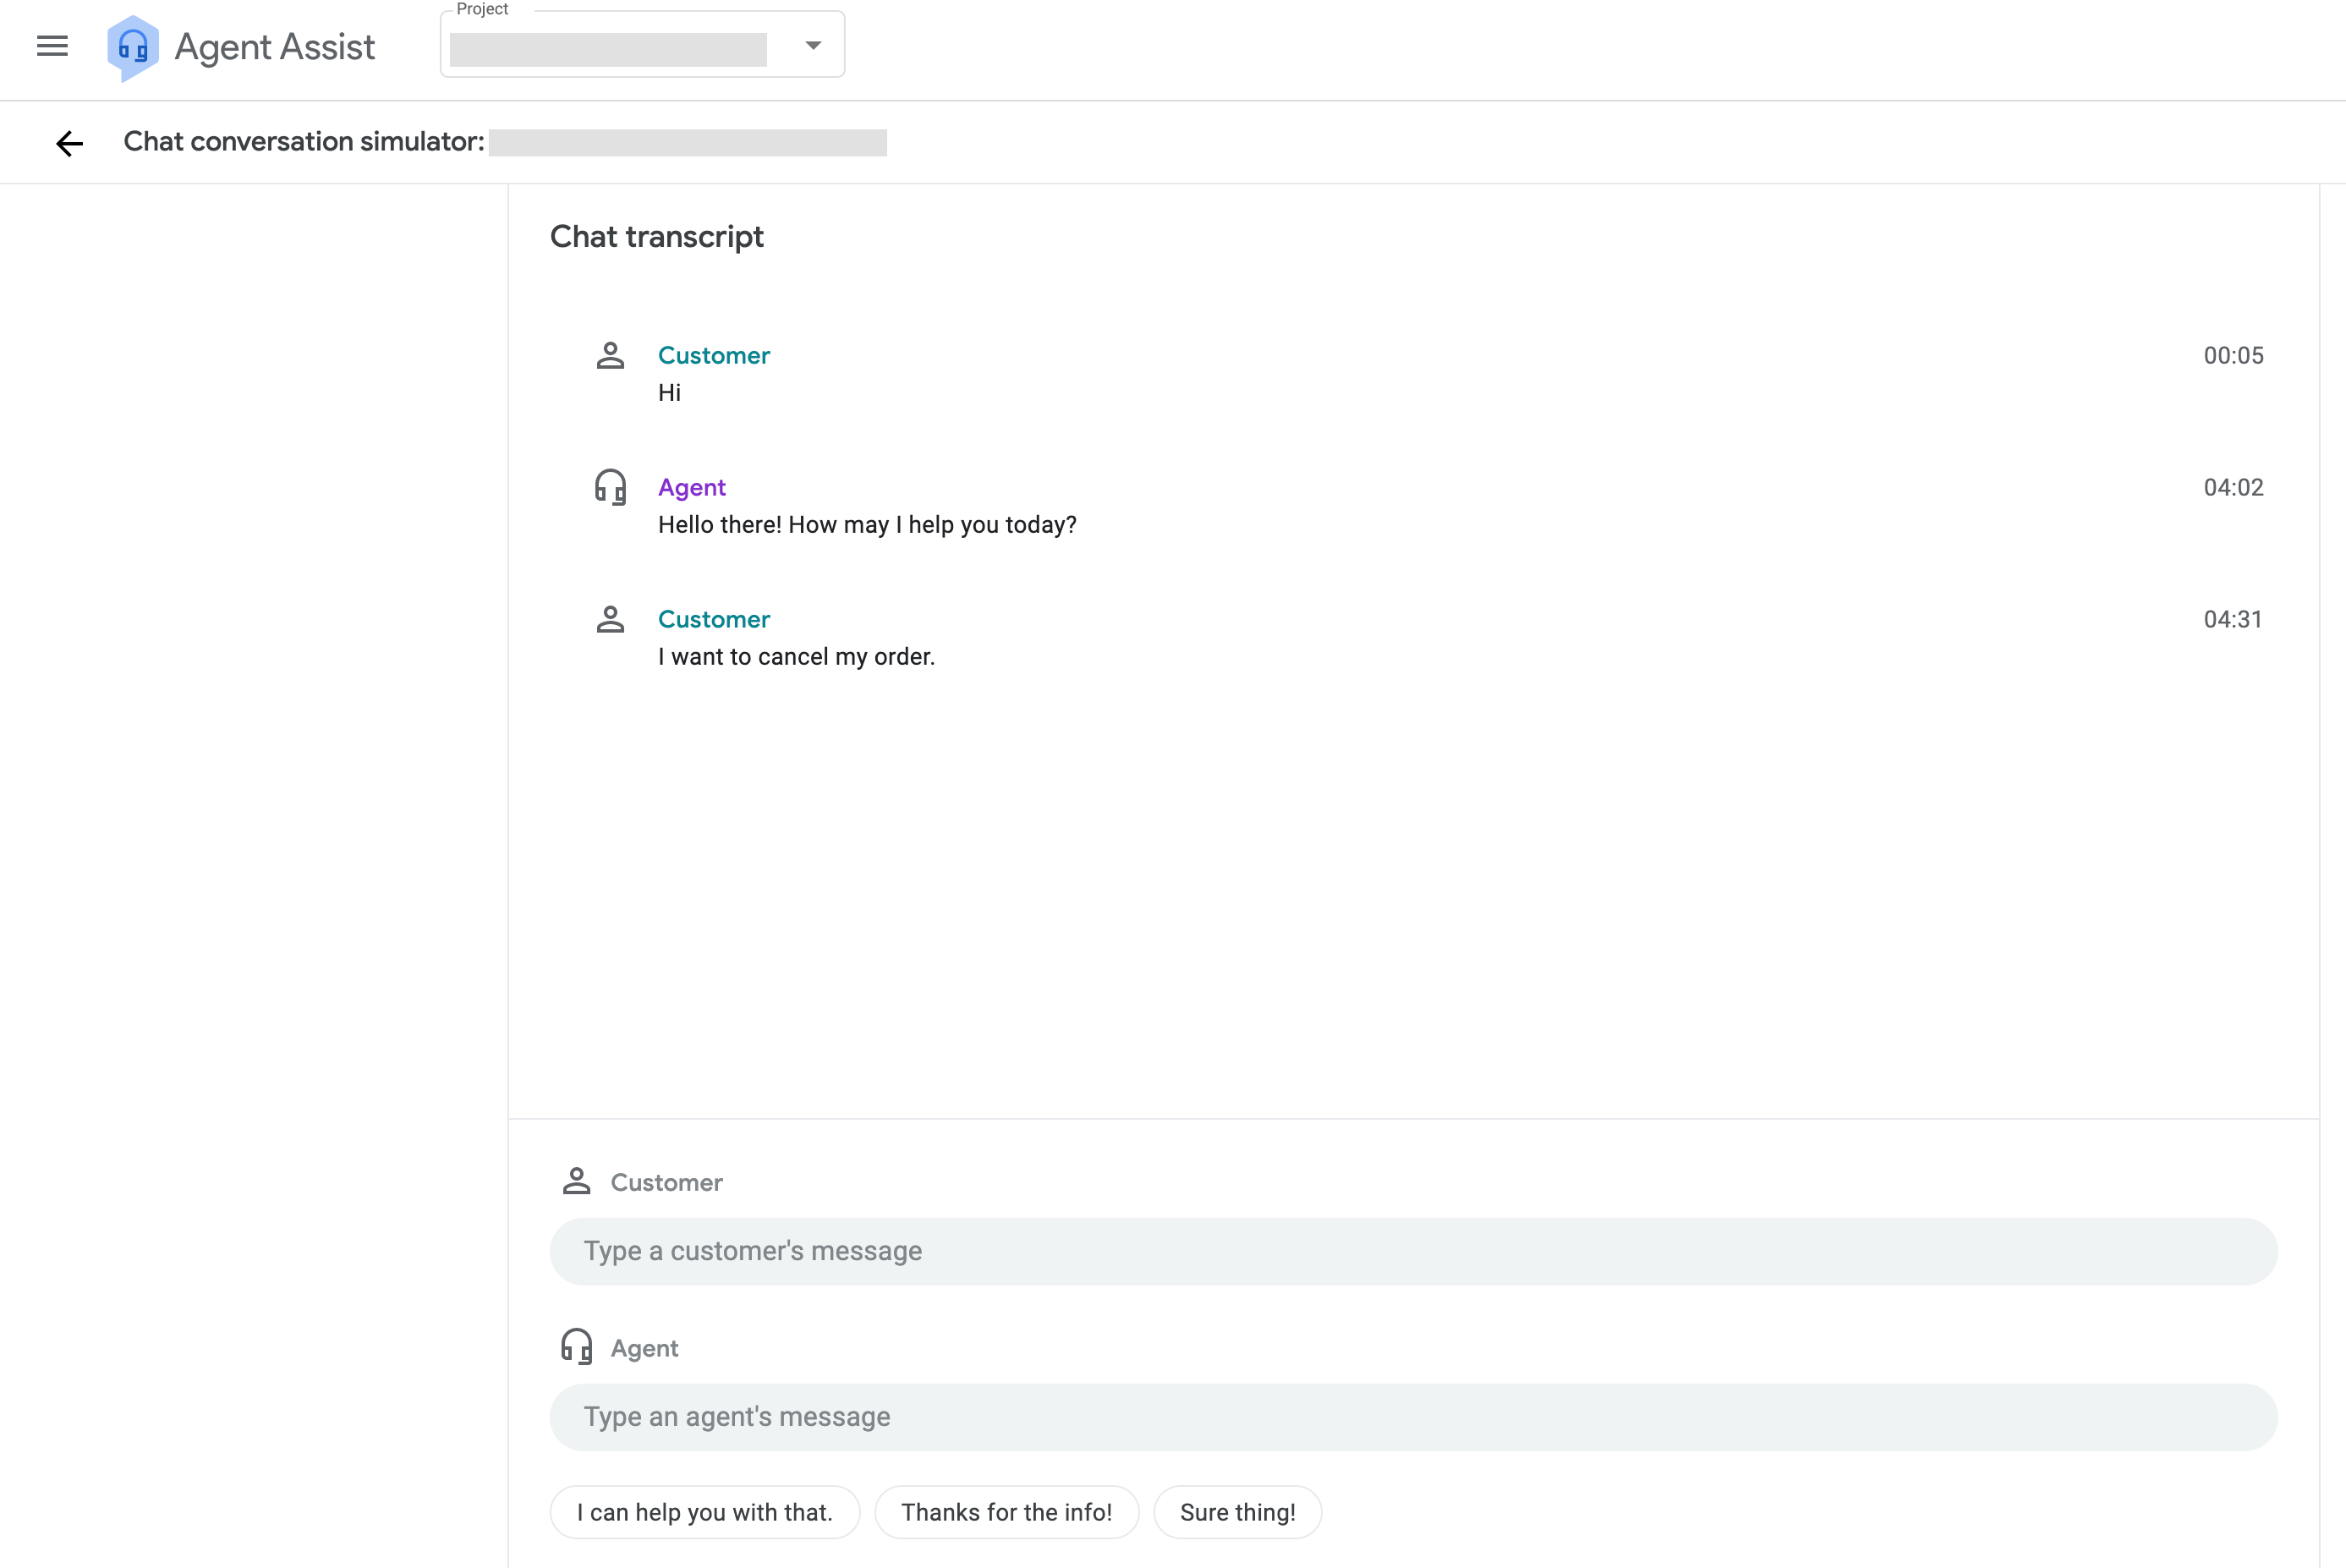Click the Agent Assist title text
The image size is (2346, 1568).
coord(274,47)
